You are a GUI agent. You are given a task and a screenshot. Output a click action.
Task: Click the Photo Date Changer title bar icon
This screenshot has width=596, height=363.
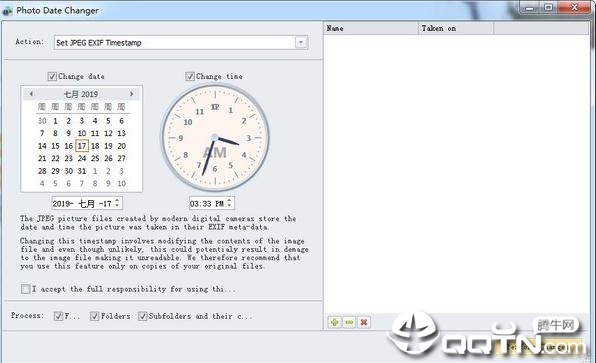pos(7,11)
